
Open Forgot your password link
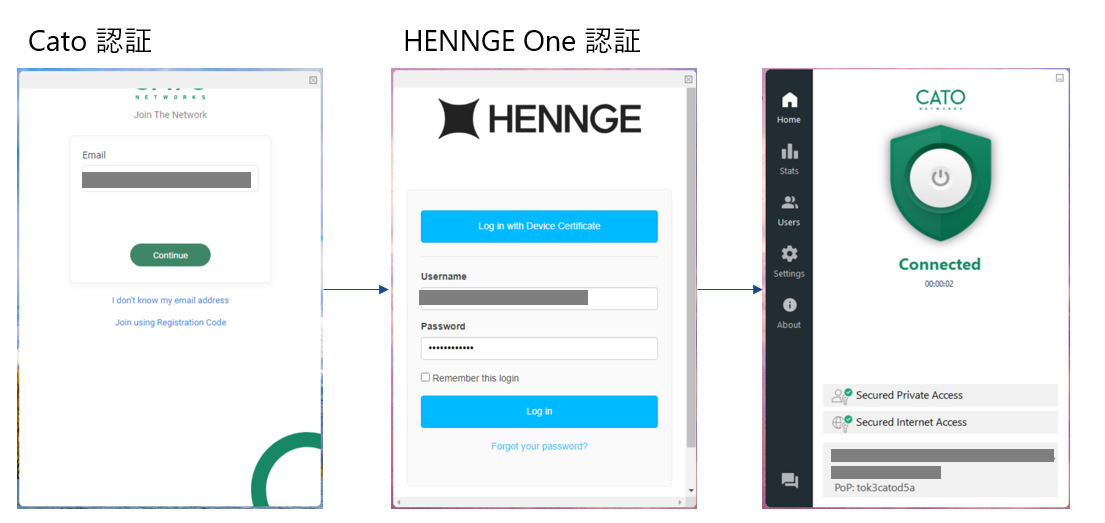pos(539,446)
